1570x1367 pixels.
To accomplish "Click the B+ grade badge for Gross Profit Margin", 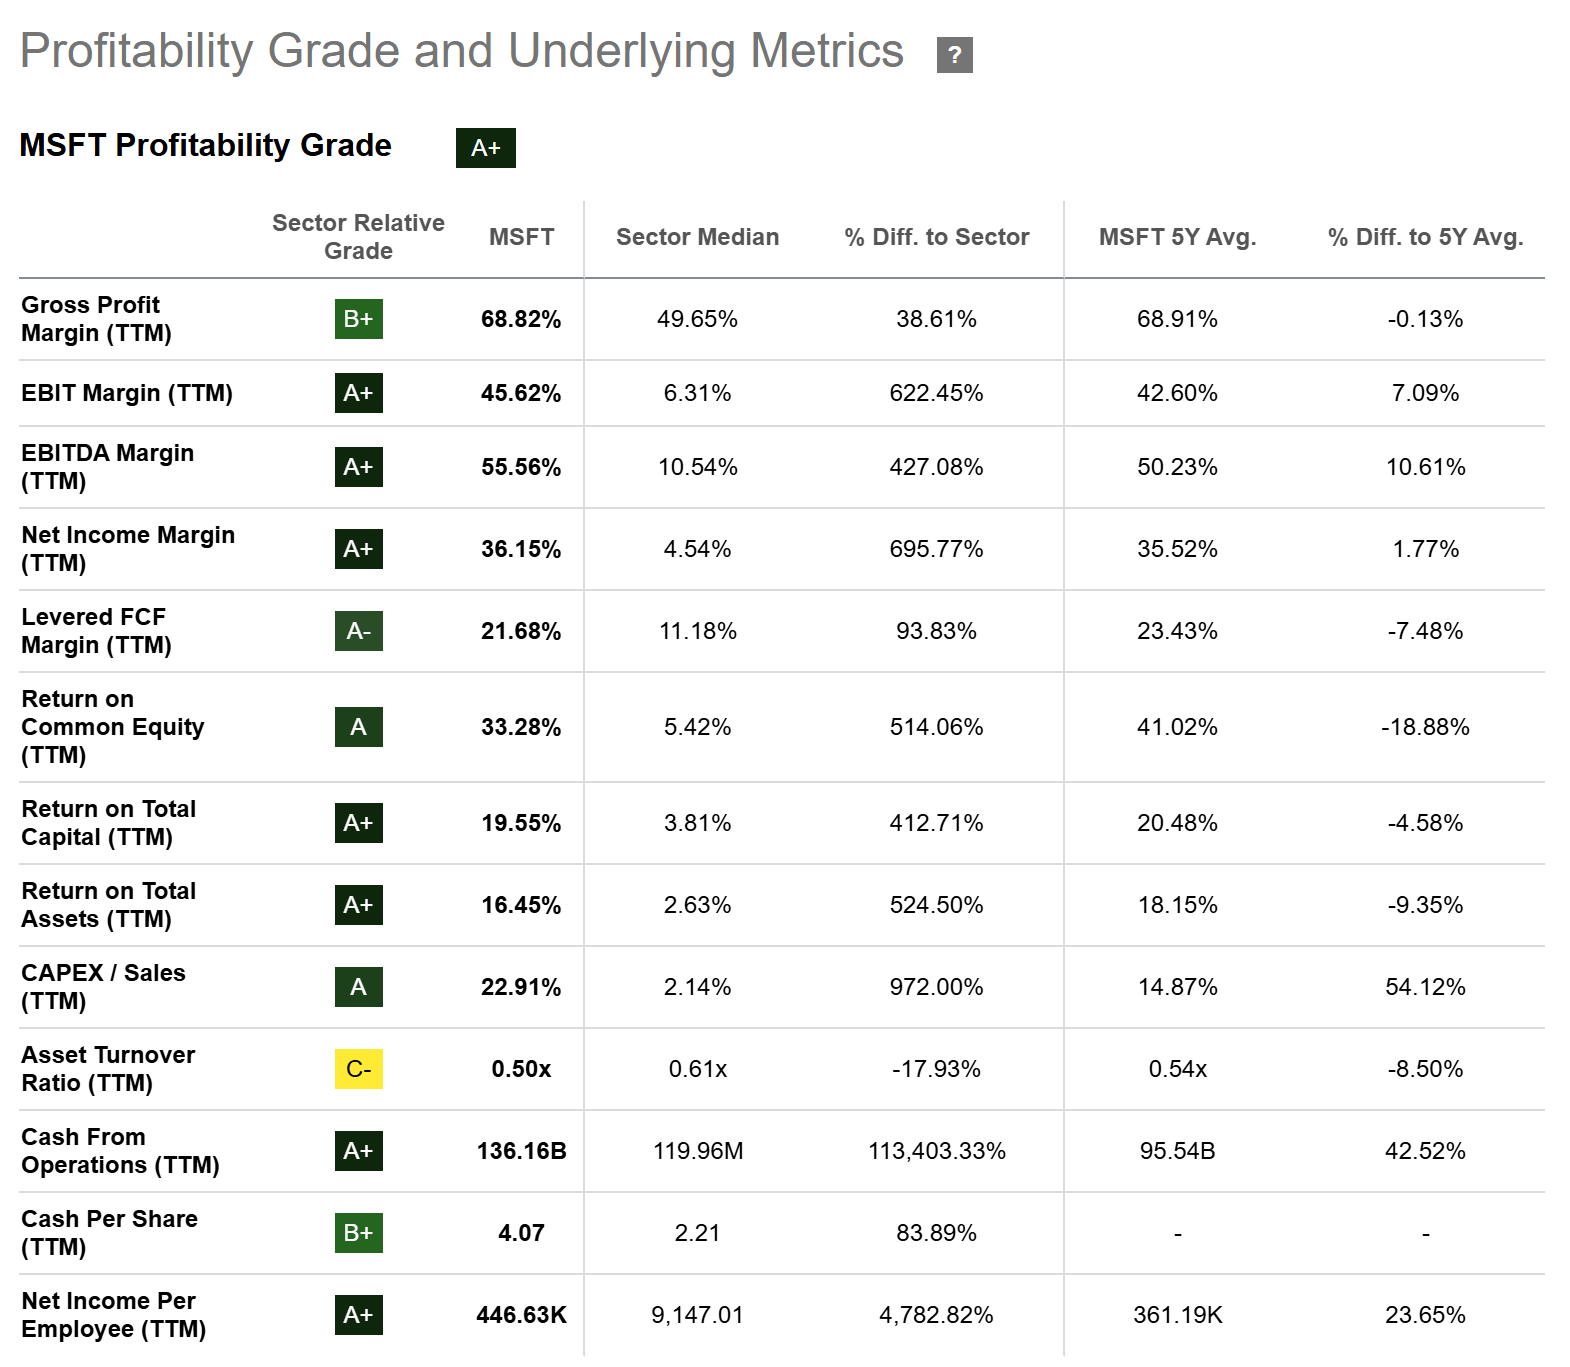I will tap(358, 319).
